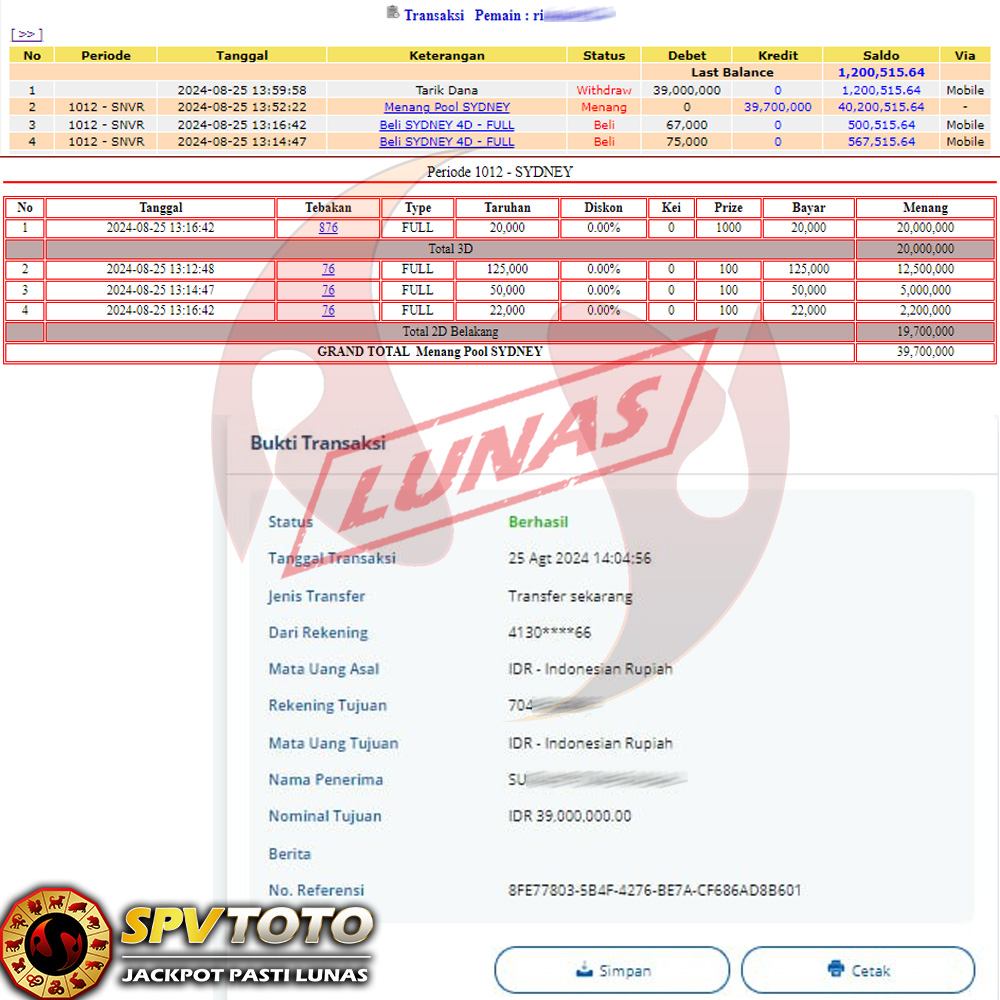Viewport: 1000px width, 1000px height.
Task: Open Beli SYDNEY 4D - FULL at 13:14:47
Action: [x=447, y=142]
